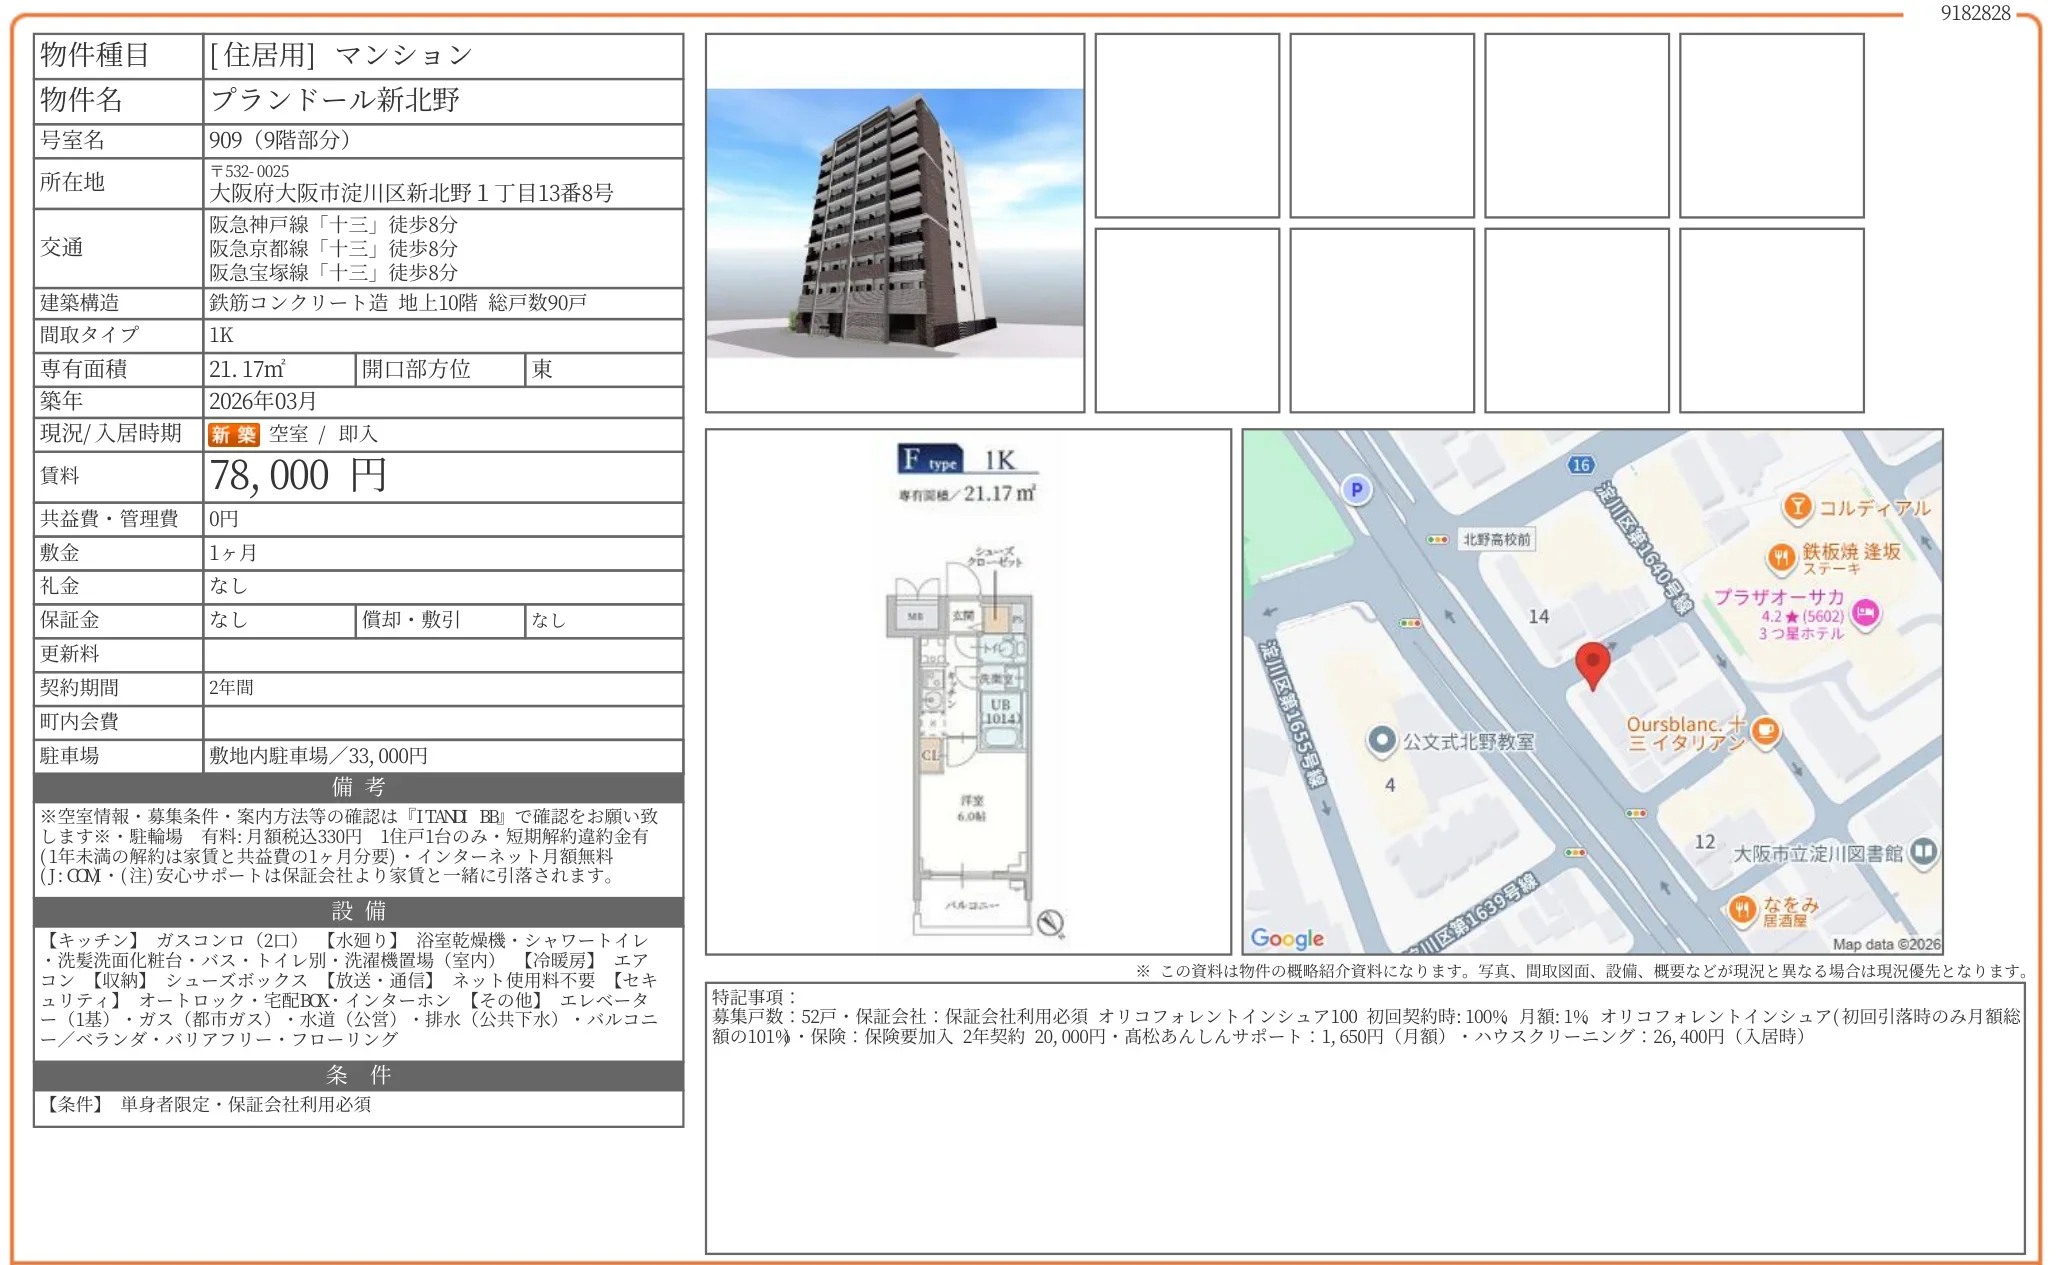Click the first empty photo slot
Screen dimensions: 2056x1265
click(1186, 126)
